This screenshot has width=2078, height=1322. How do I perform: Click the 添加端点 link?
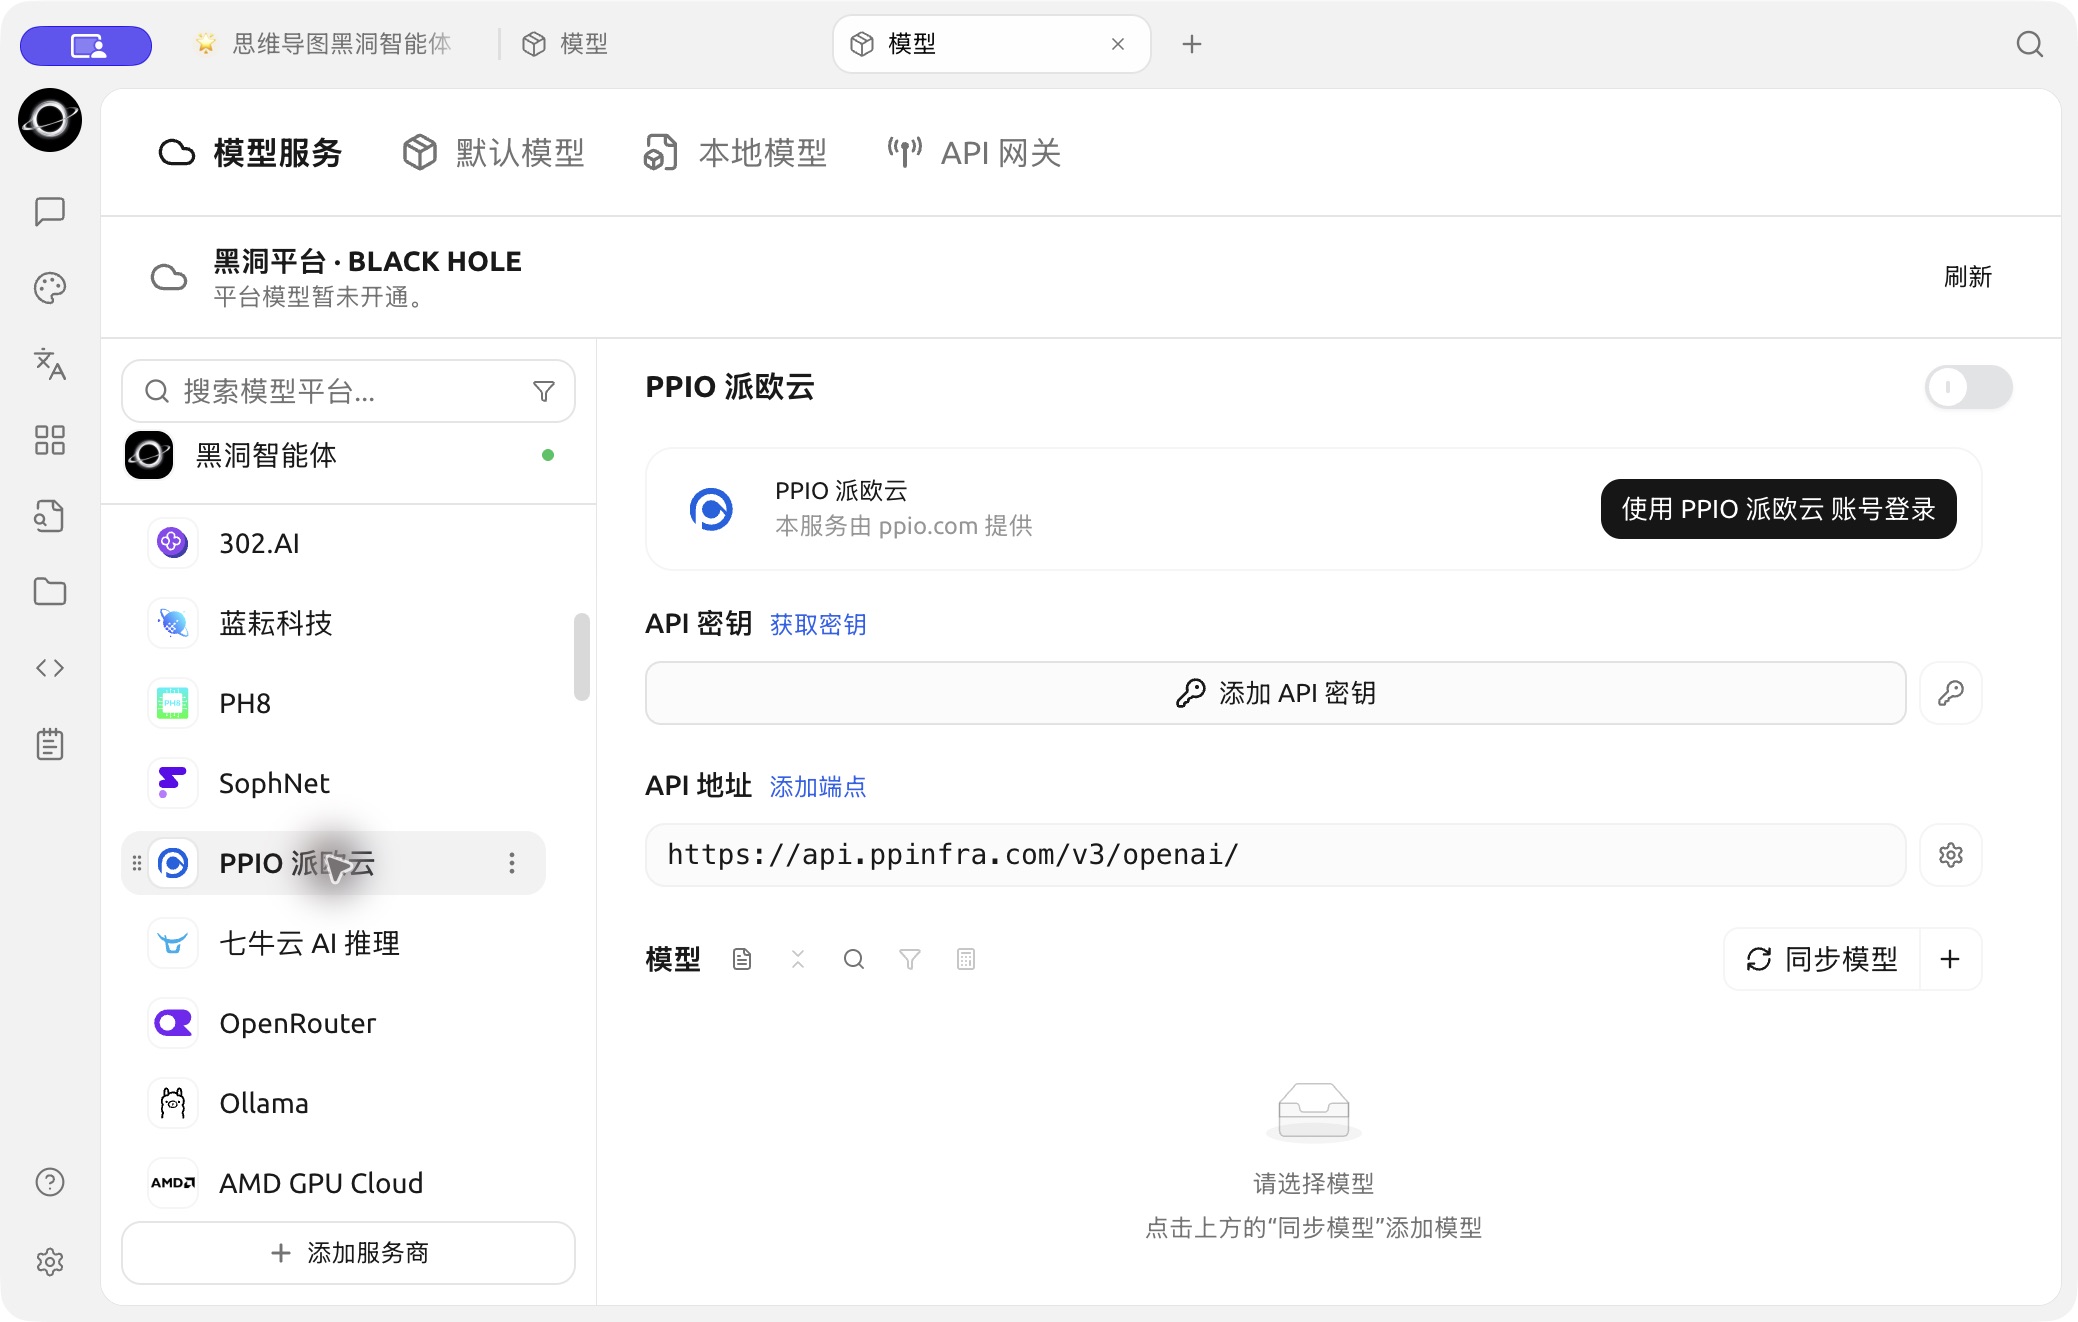(818, 787)
